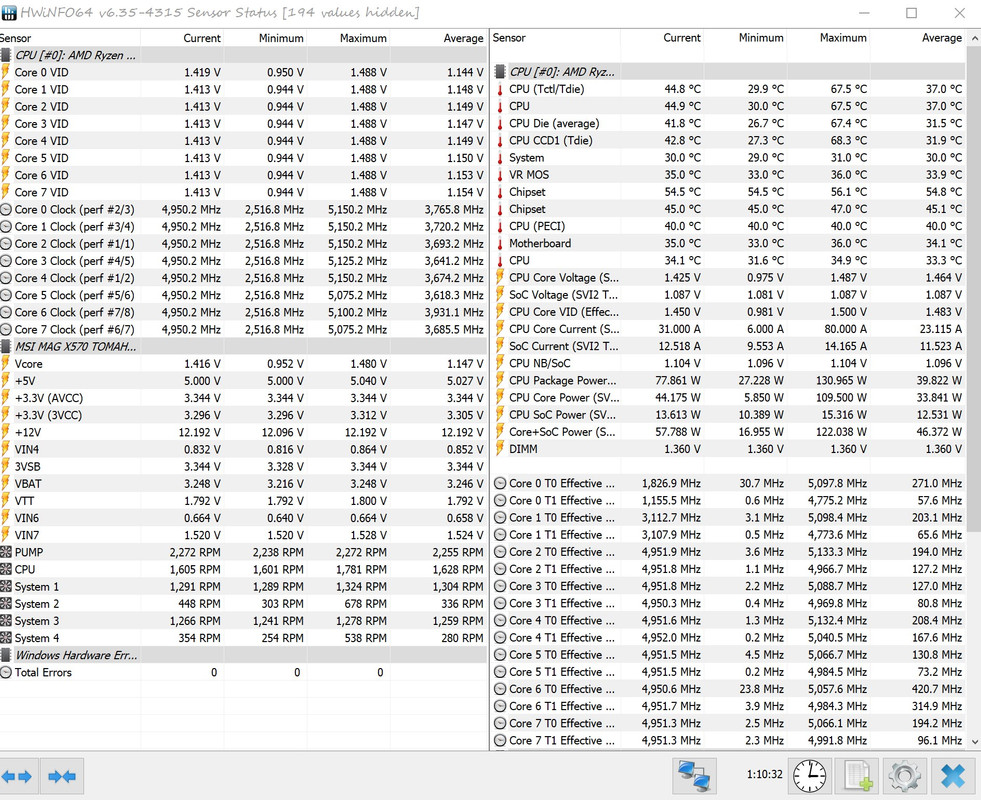Viewport: 981px width, 800px height.
Task: Select the +3.3V (AVCC) row
Action: click(243, 398)
